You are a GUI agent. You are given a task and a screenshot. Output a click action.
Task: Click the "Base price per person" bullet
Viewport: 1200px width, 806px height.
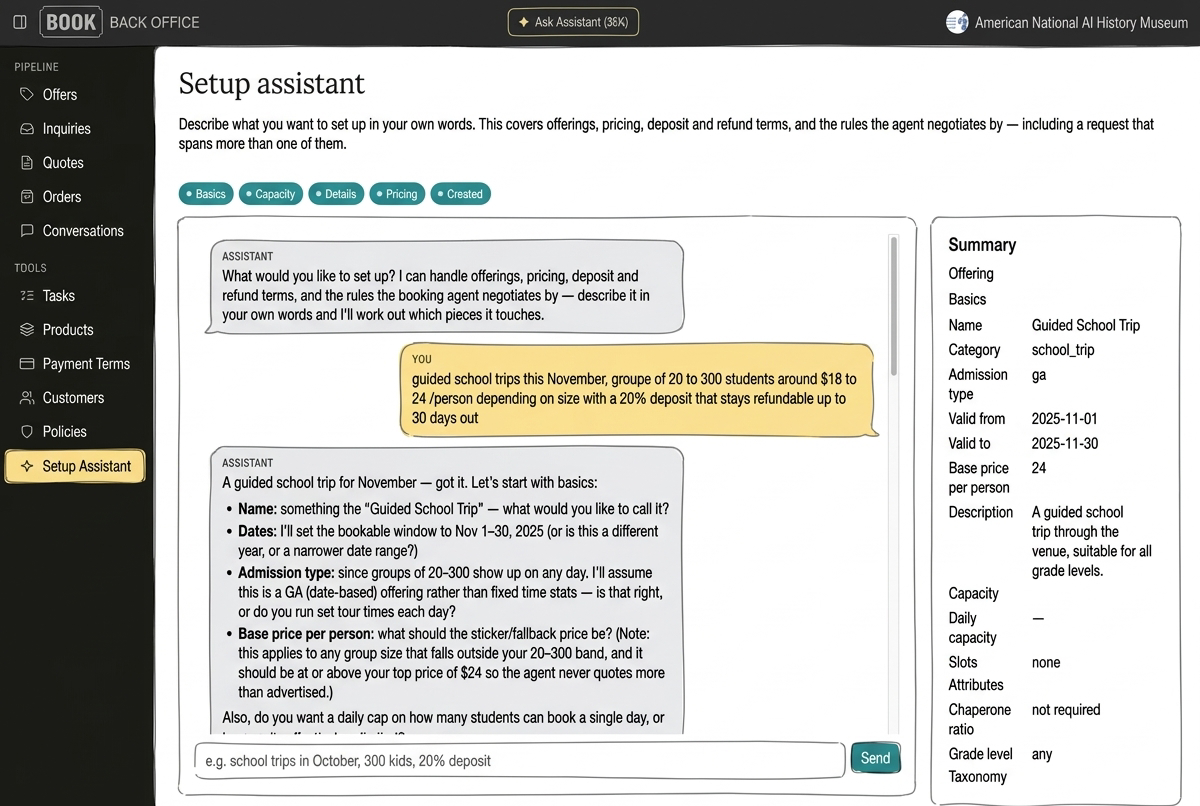(451, 662)
